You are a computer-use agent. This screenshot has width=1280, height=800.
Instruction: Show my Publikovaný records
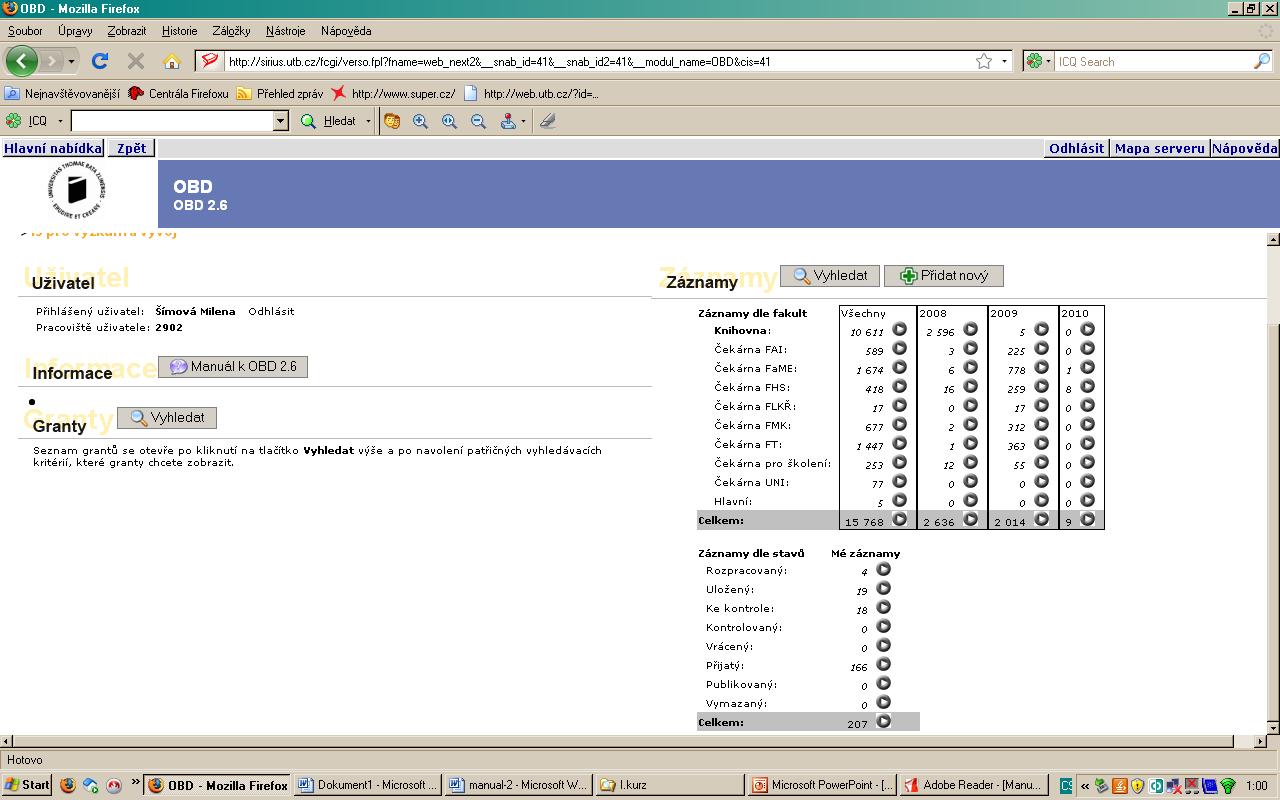point(883,683)
